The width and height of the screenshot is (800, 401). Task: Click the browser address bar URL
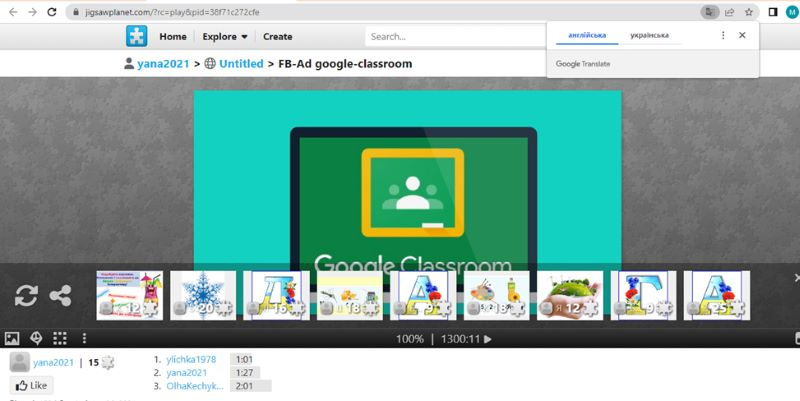(172, 12)
